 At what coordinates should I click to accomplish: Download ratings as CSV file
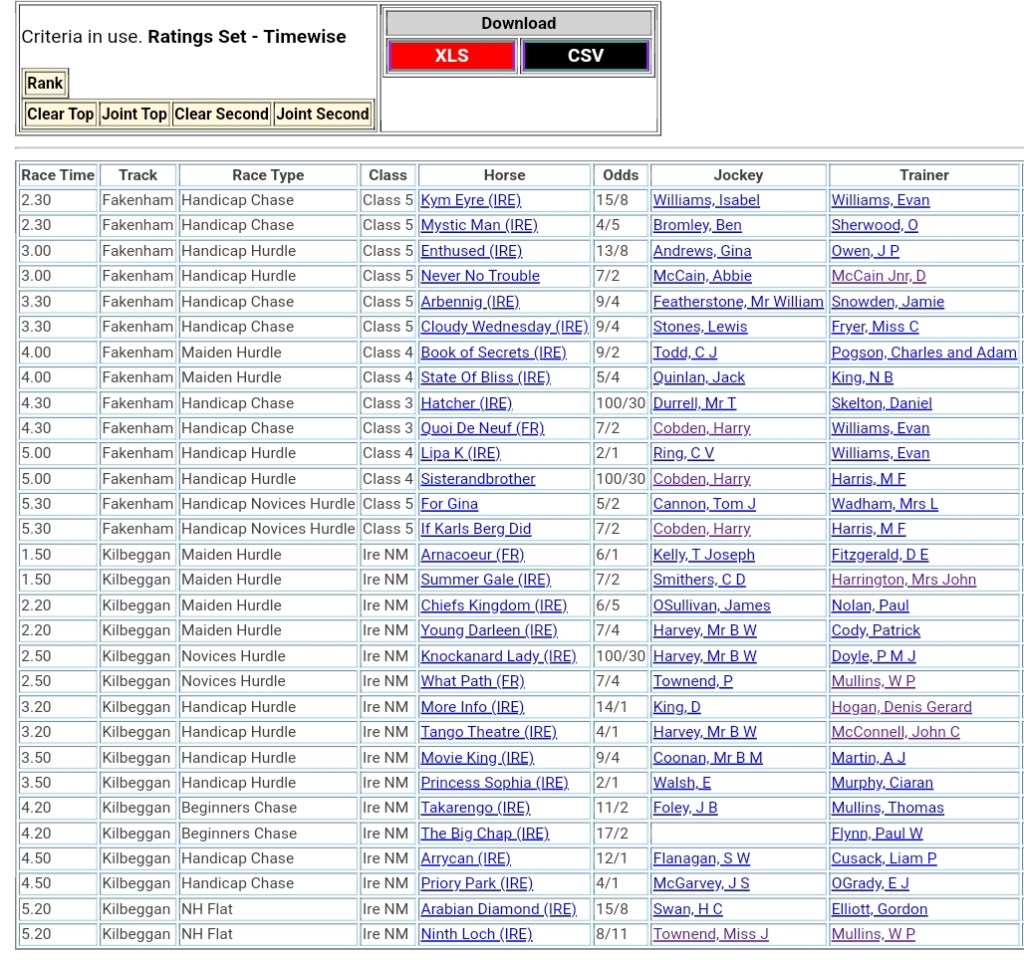coord(585,56)
